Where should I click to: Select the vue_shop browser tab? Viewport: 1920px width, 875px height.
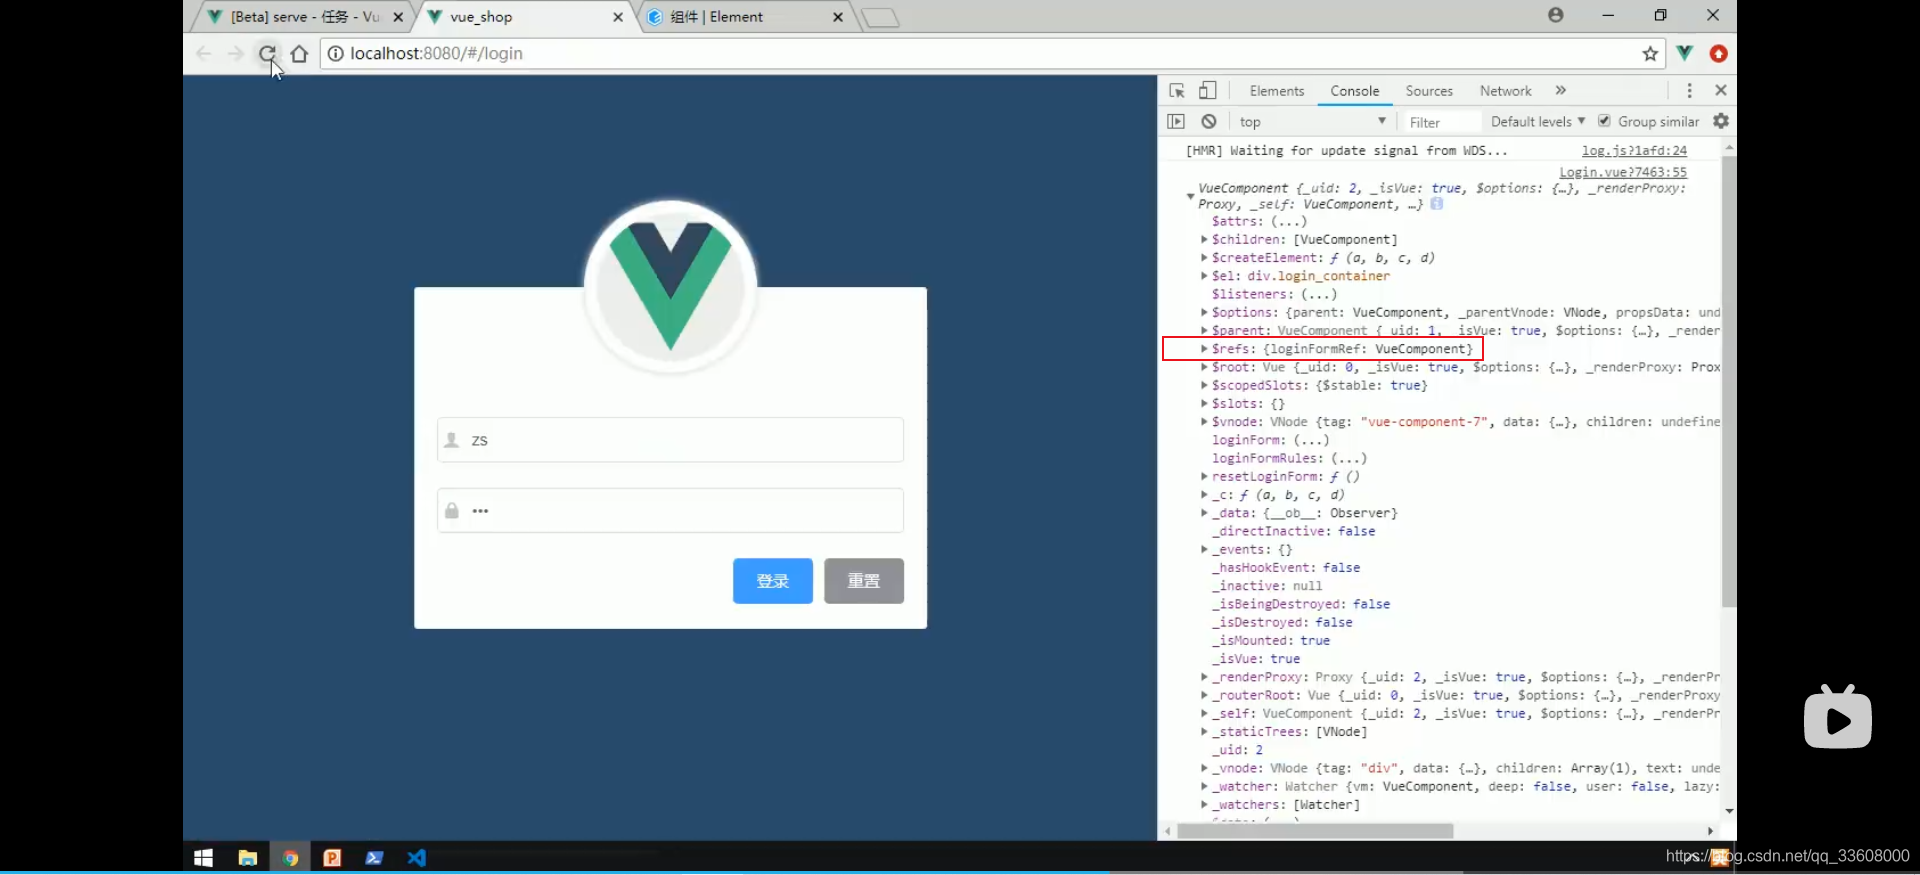coord(525,17)
